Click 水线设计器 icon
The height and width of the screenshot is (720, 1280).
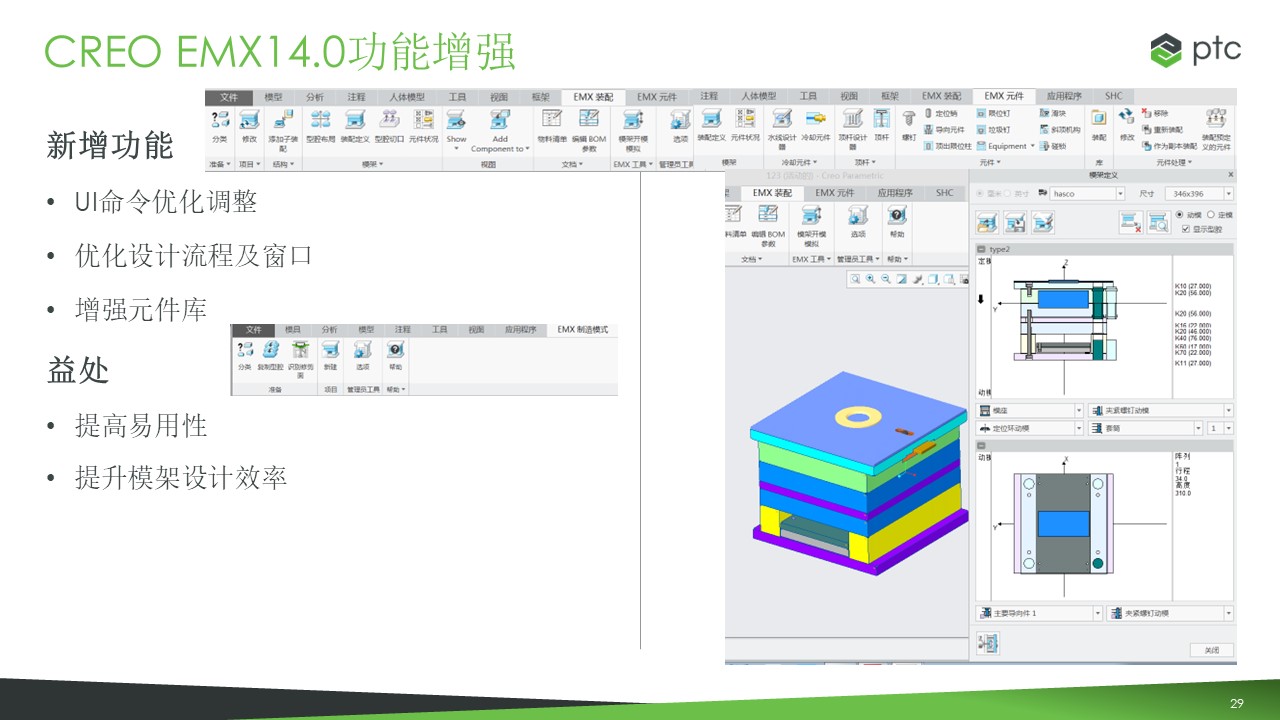pos(782,128)
